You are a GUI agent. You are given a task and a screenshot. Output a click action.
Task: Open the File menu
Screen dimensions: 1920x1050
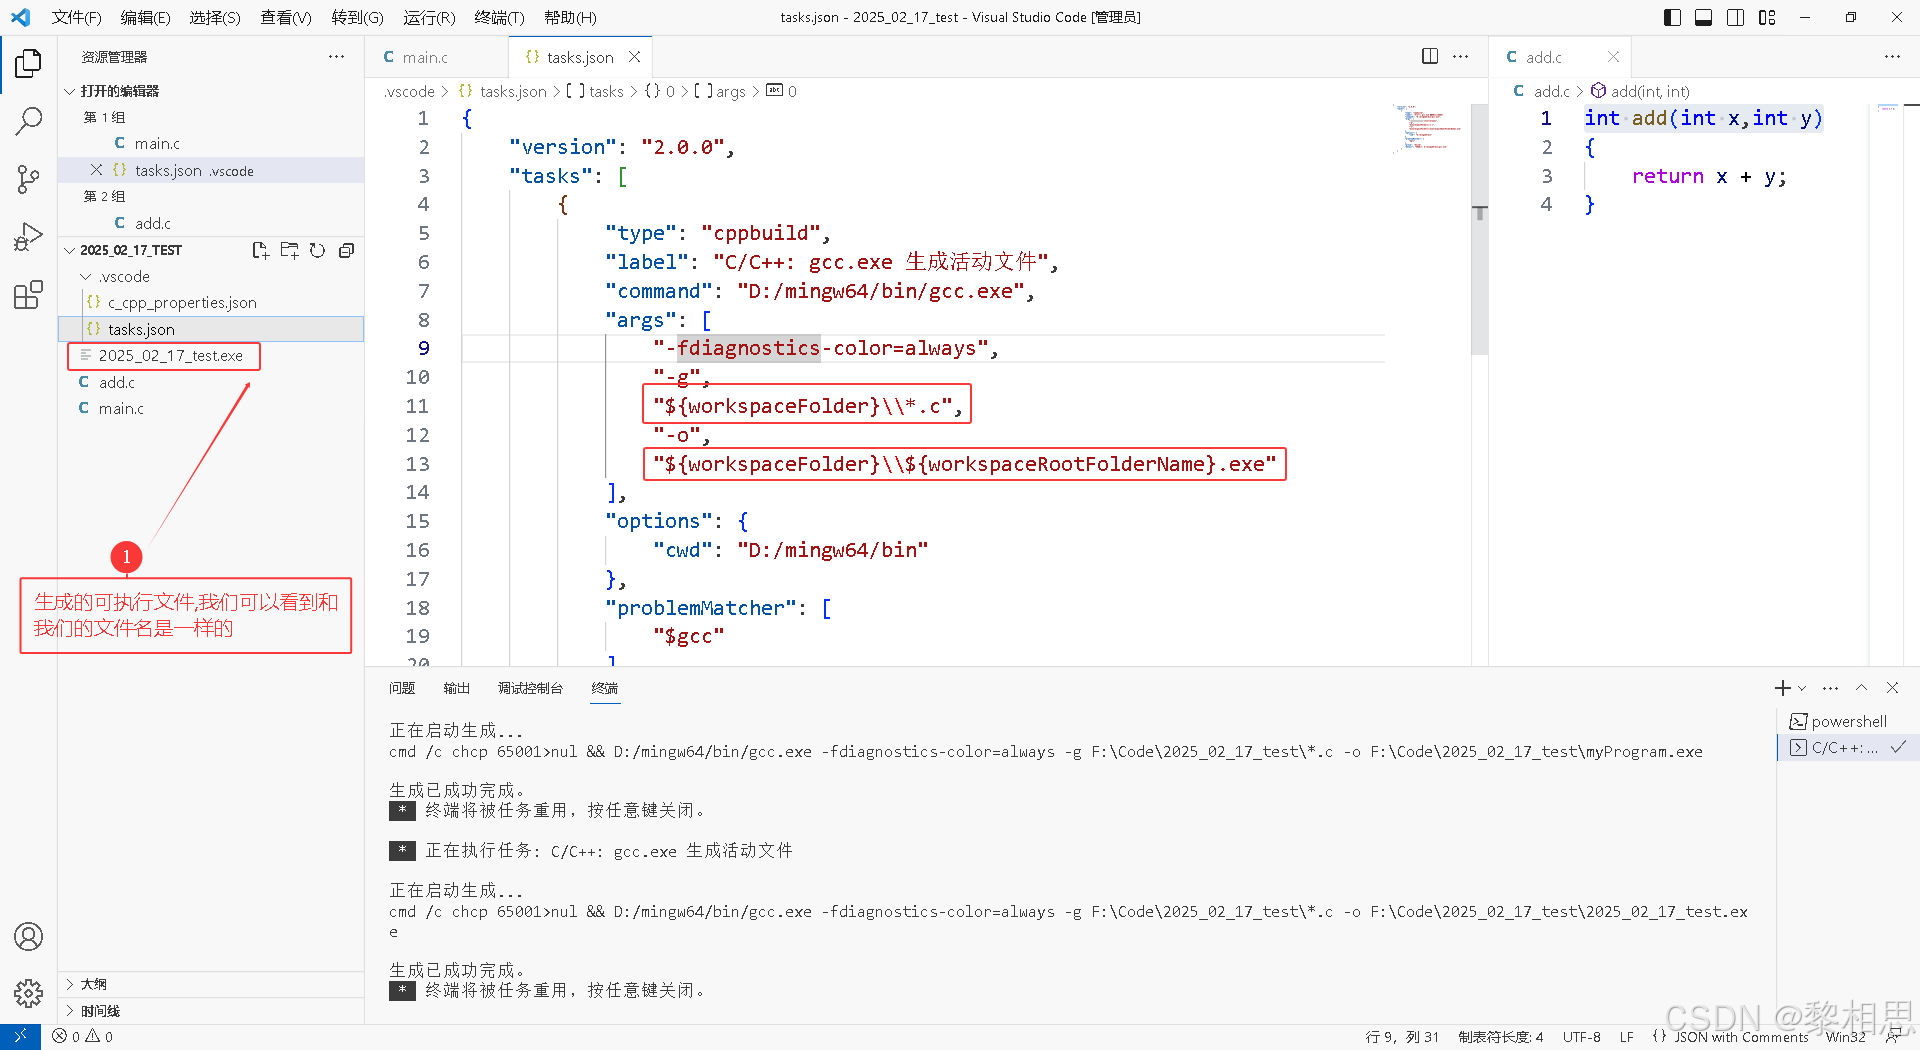(77, 17)
